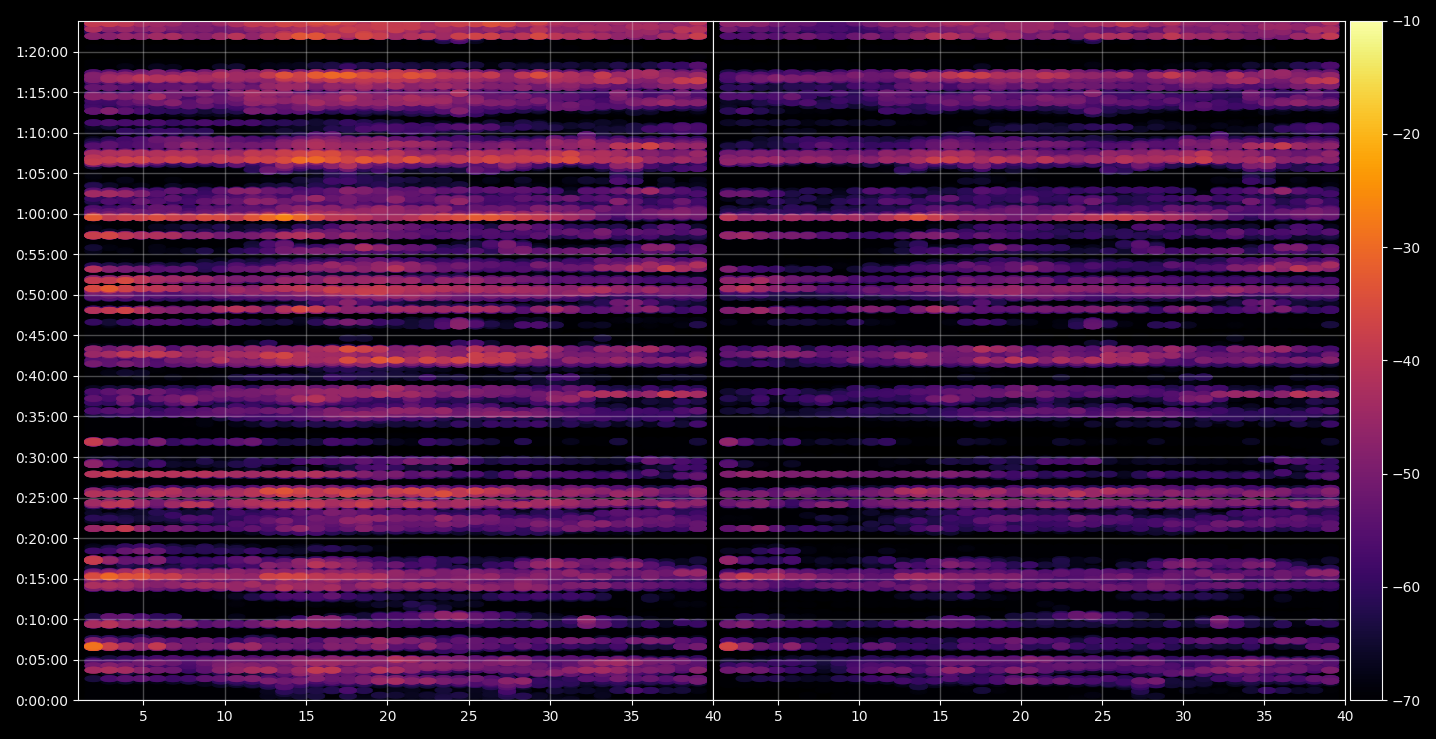The width and height of the screenshot is (1436, 739).
Task: Click the 0:00:00 time axis label
Action: (x=42, y=701)
